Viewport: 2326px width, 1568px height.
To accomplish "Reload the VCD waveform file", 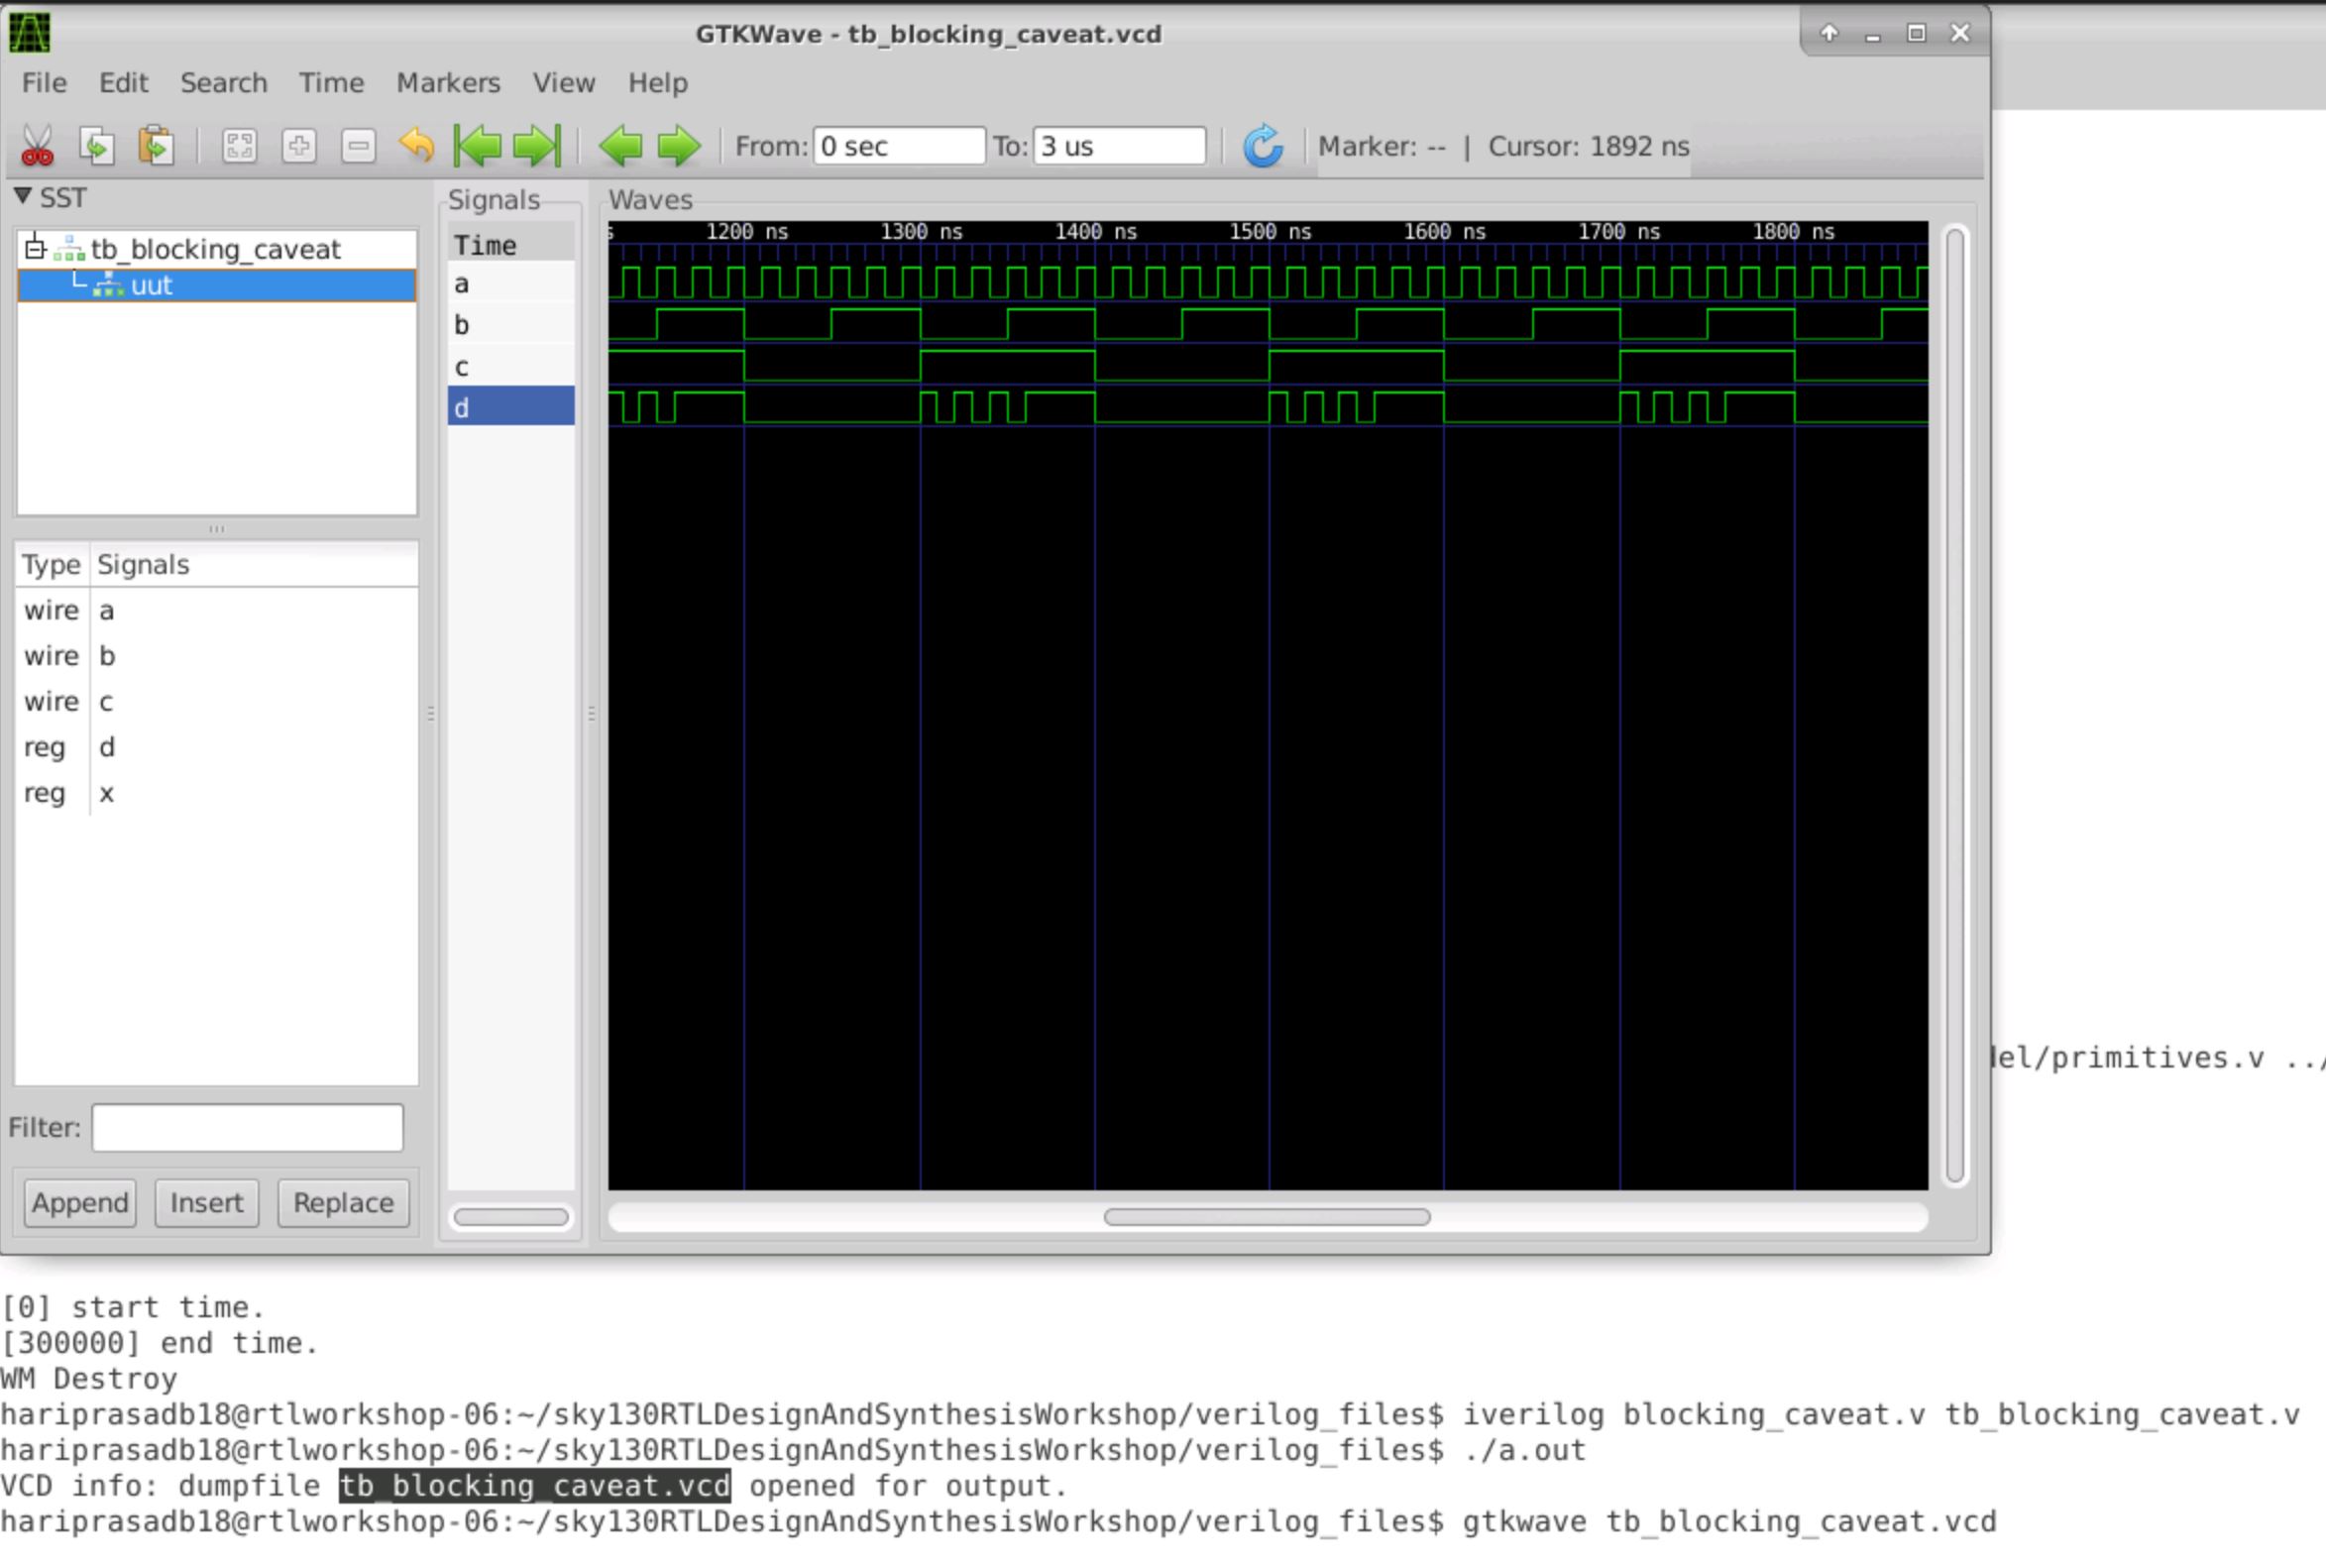I will point(1263,146).
